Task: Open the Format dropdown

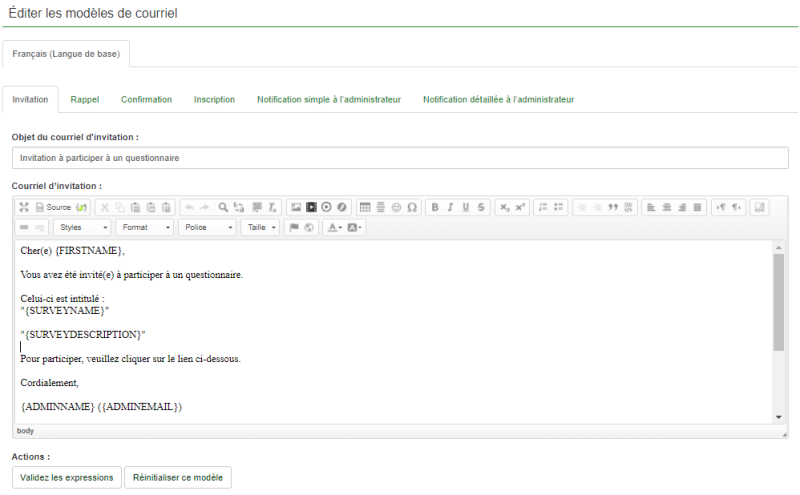Action: [145, 227]
